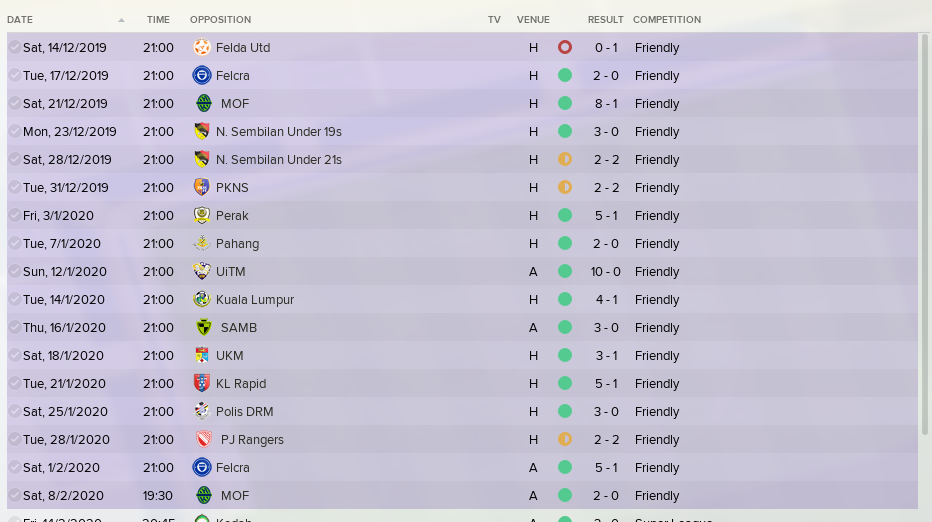The height and width of the screenshot is (522, 932).
Task: Click the PKNS team badge
Action: coord(202,187)
